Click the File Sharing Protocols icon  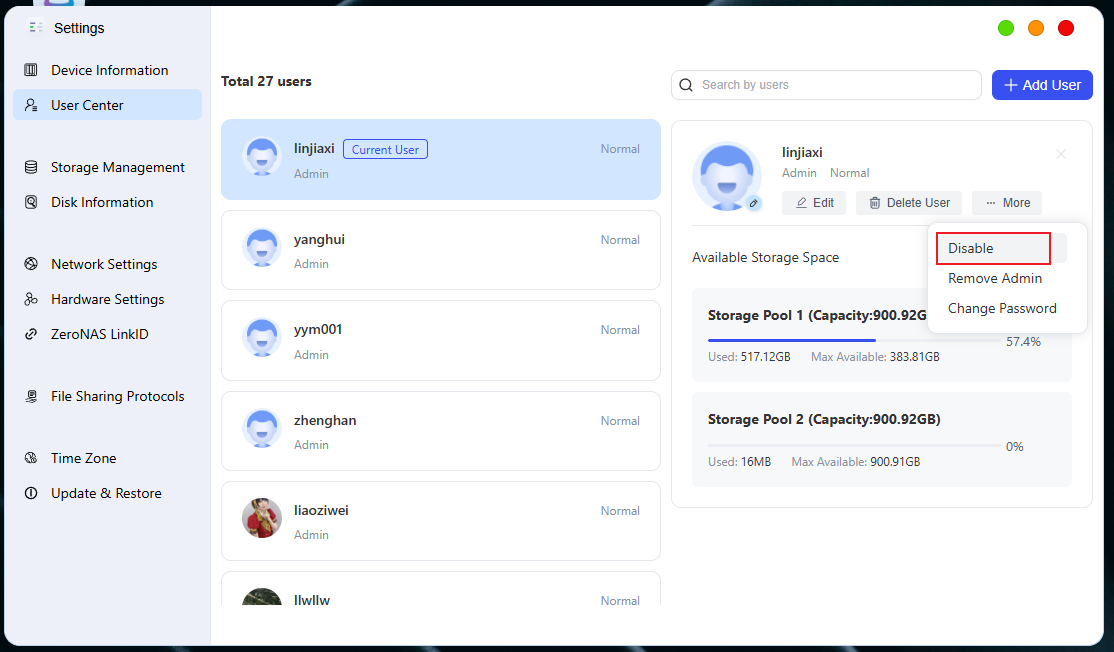(31, 396)
